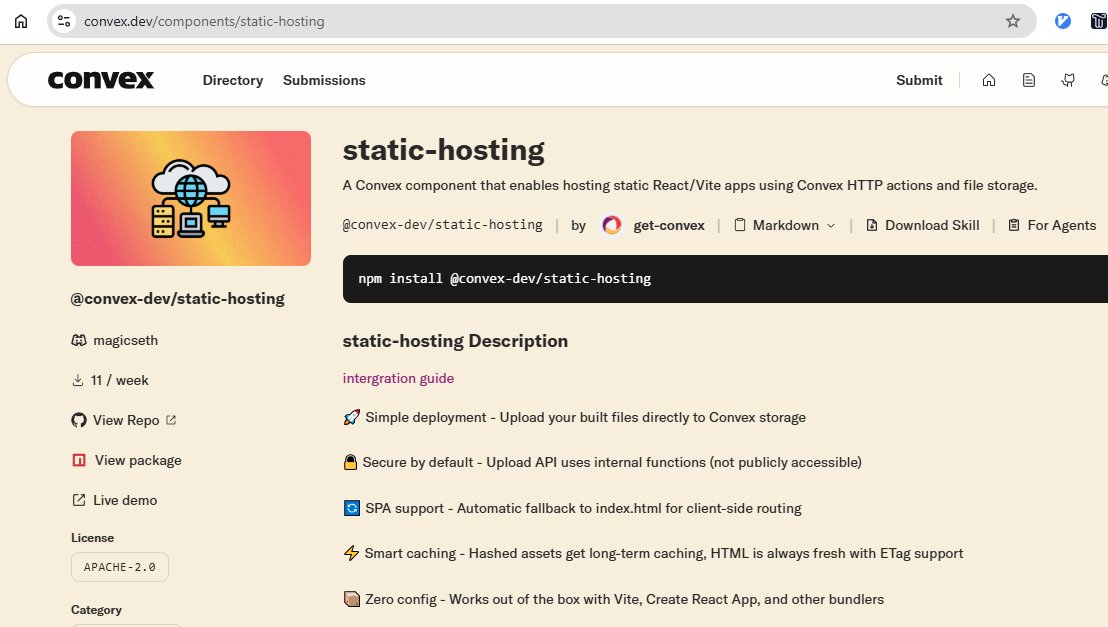Click the 'Category' sidebar label
This screenshot has height=627, width=1108.
96,609
